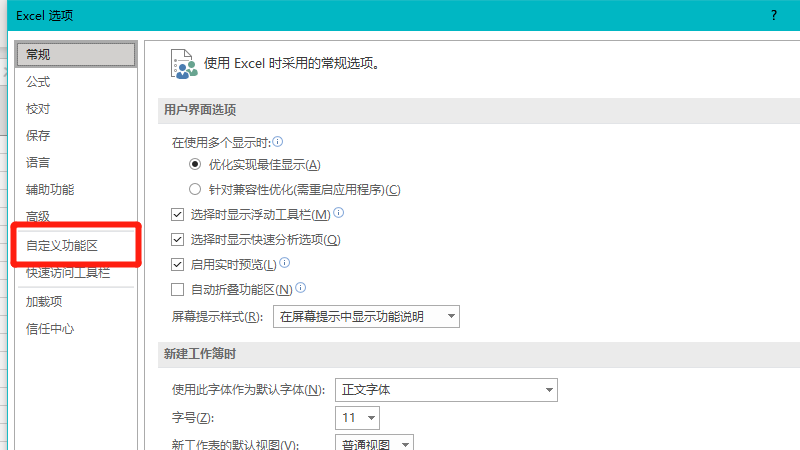Open the 普通视图 default view dropdown
800x450 pixels.
[x=374, y=443]
